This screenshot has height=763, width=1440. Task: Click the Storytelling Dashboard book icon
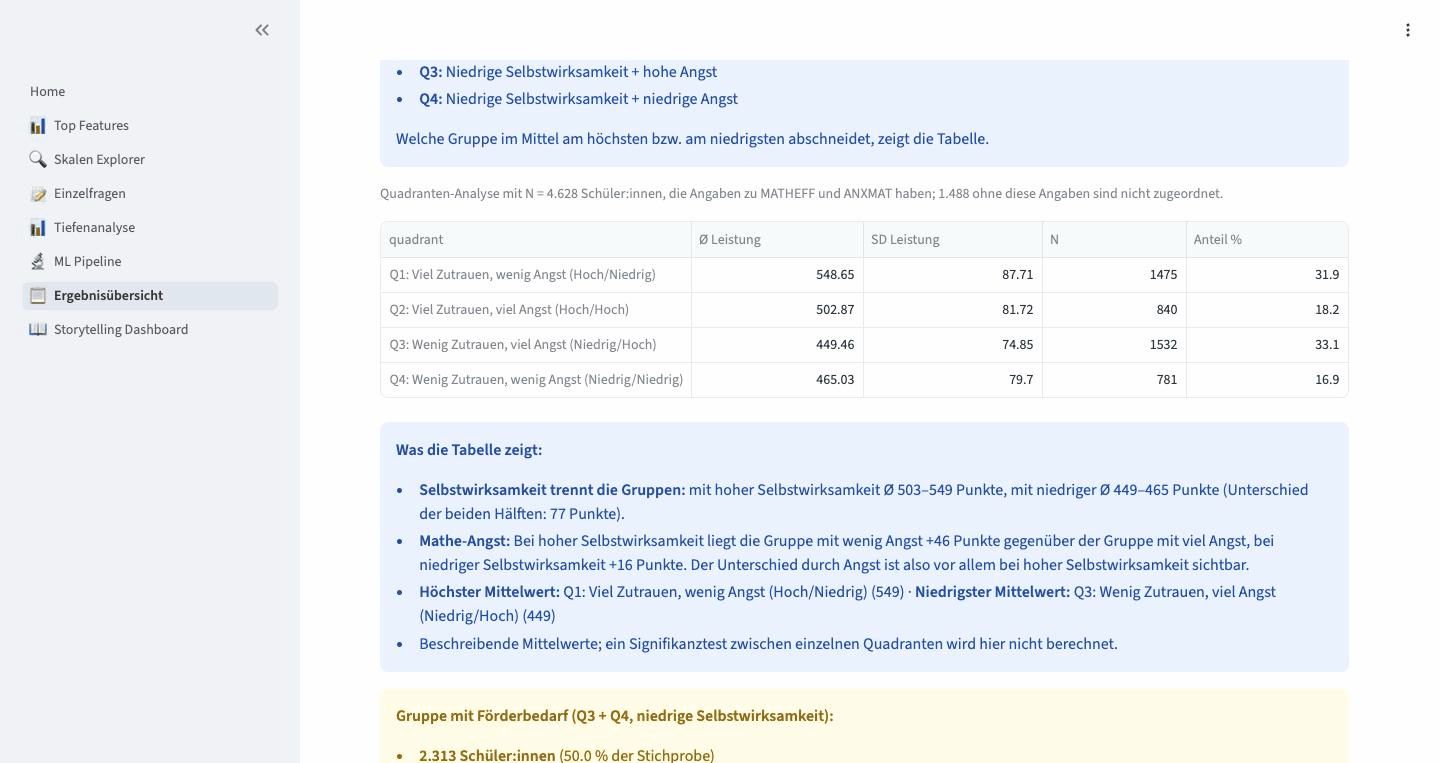[38, 330]
